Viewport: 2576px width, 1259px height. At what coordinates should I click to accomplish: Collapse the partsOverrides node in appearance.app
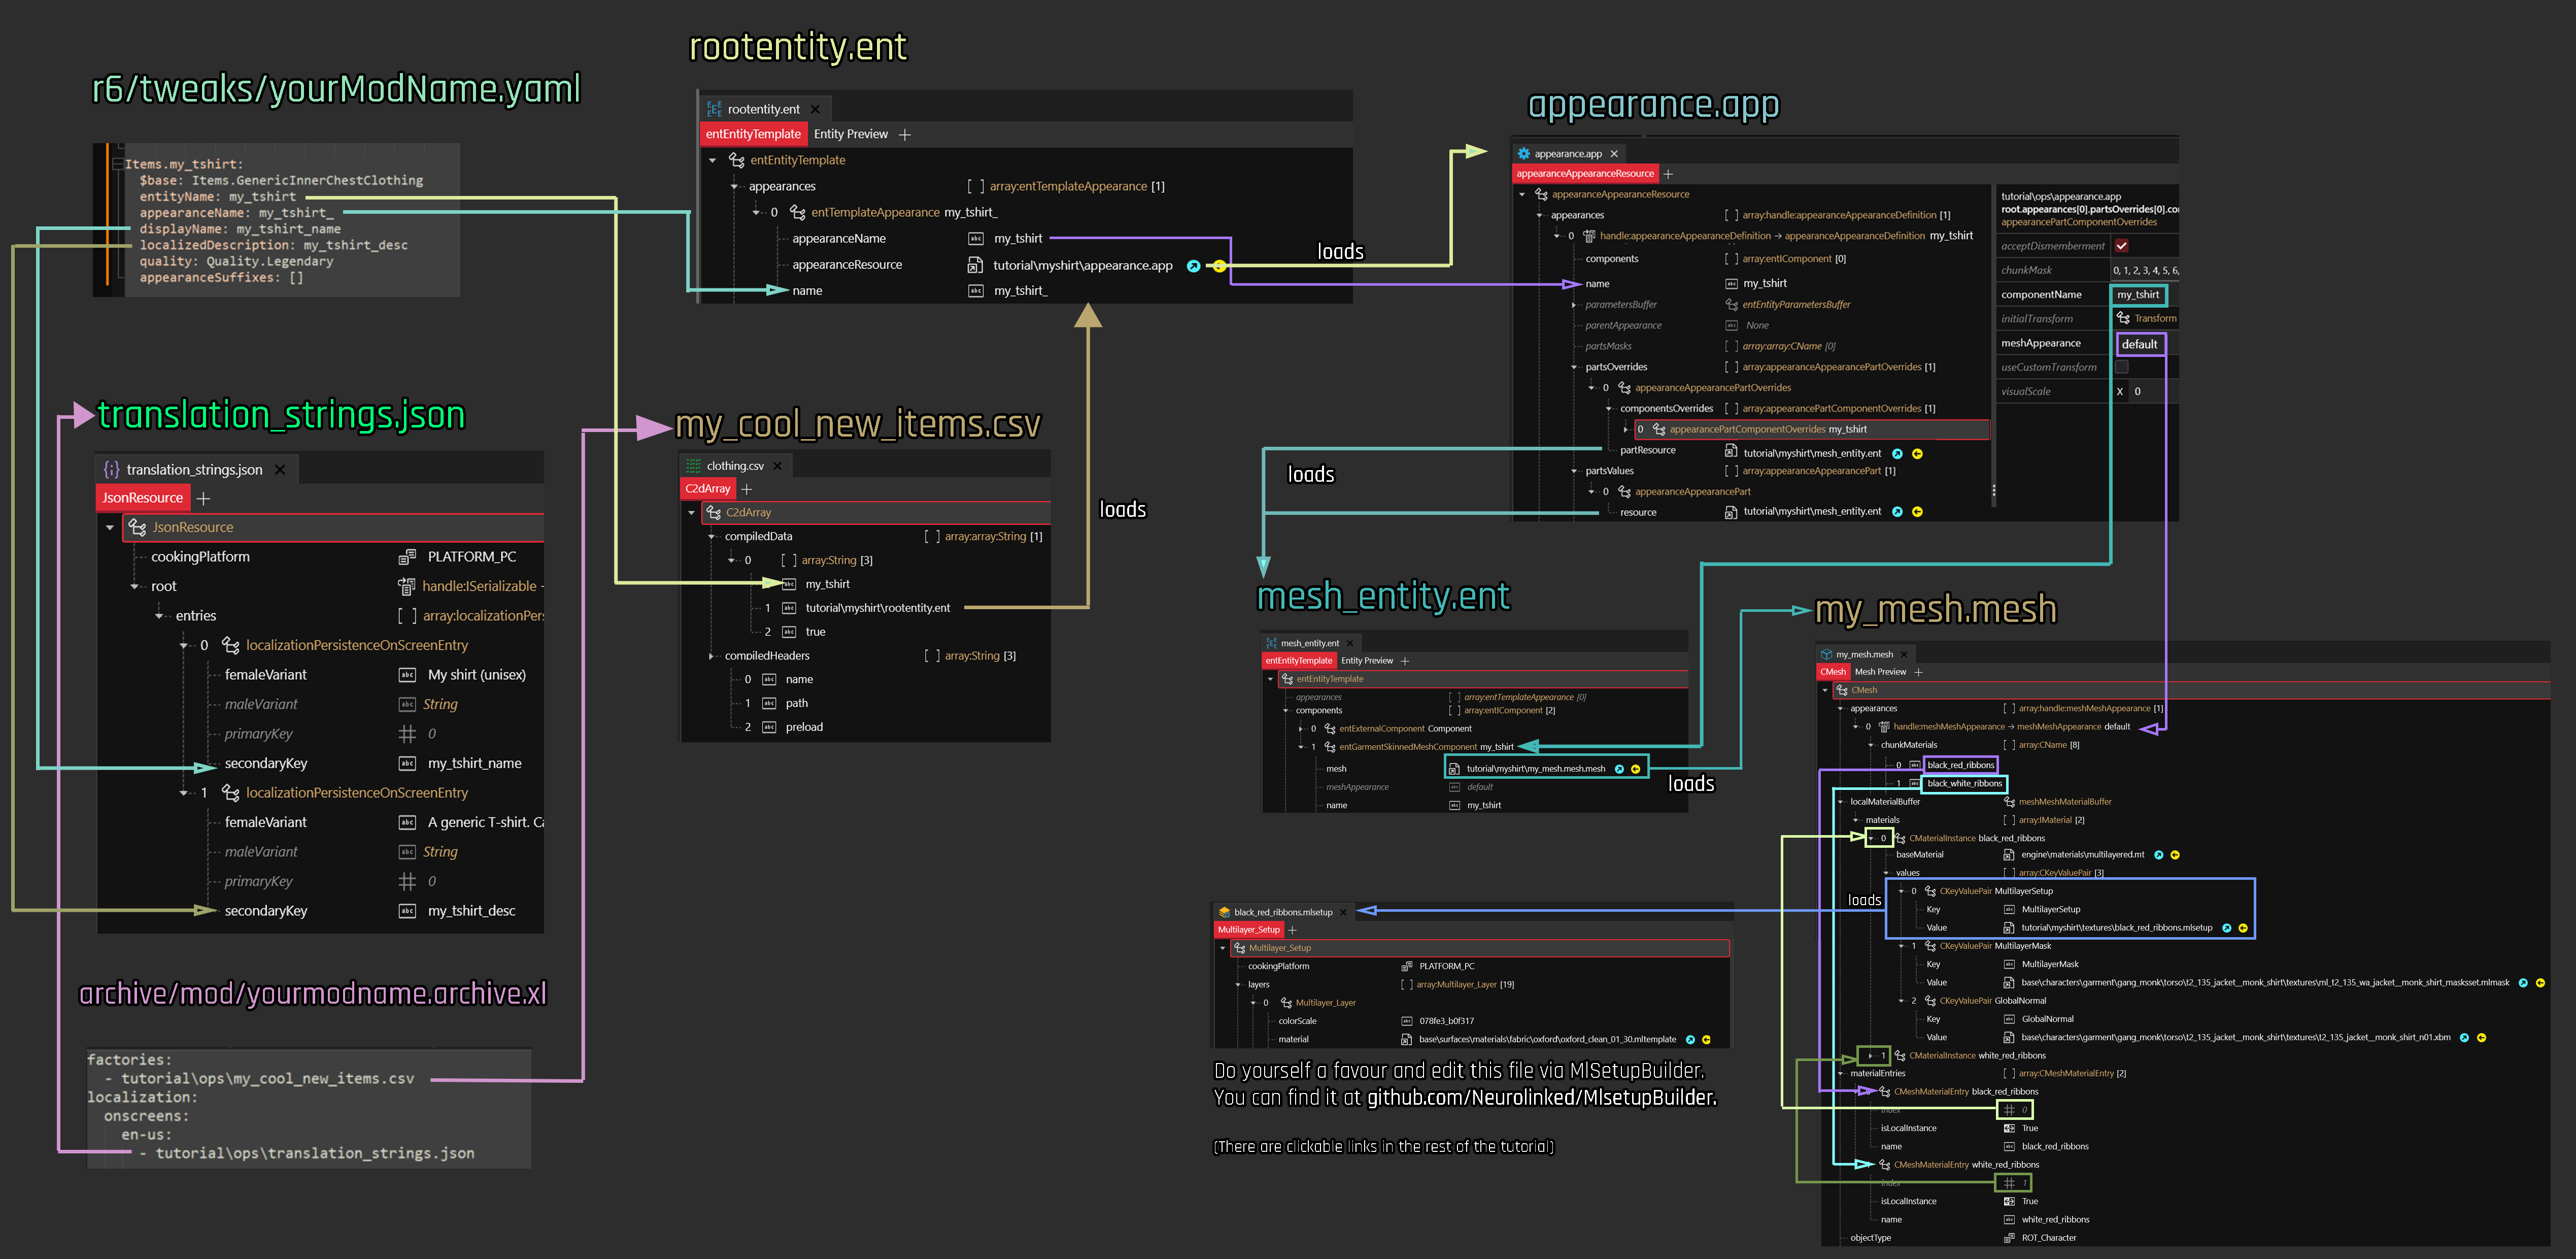1574,367
